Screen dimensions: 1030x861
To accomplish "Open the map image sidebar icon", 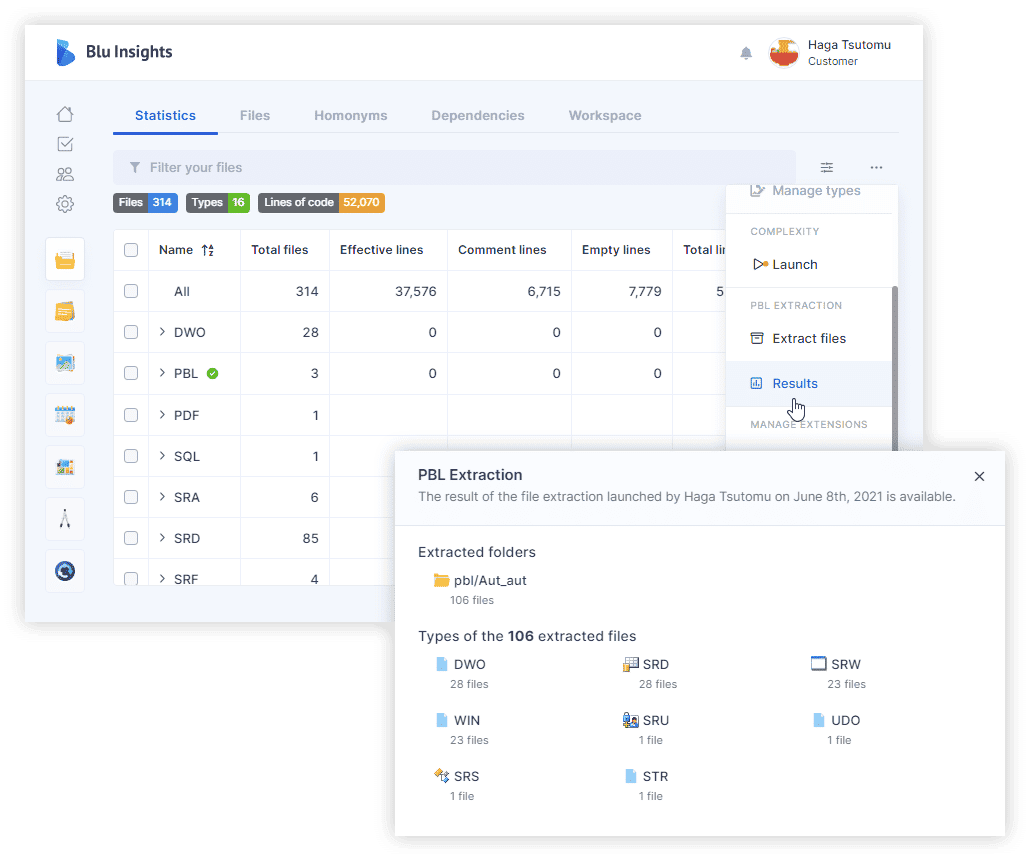I will point(65,363).
